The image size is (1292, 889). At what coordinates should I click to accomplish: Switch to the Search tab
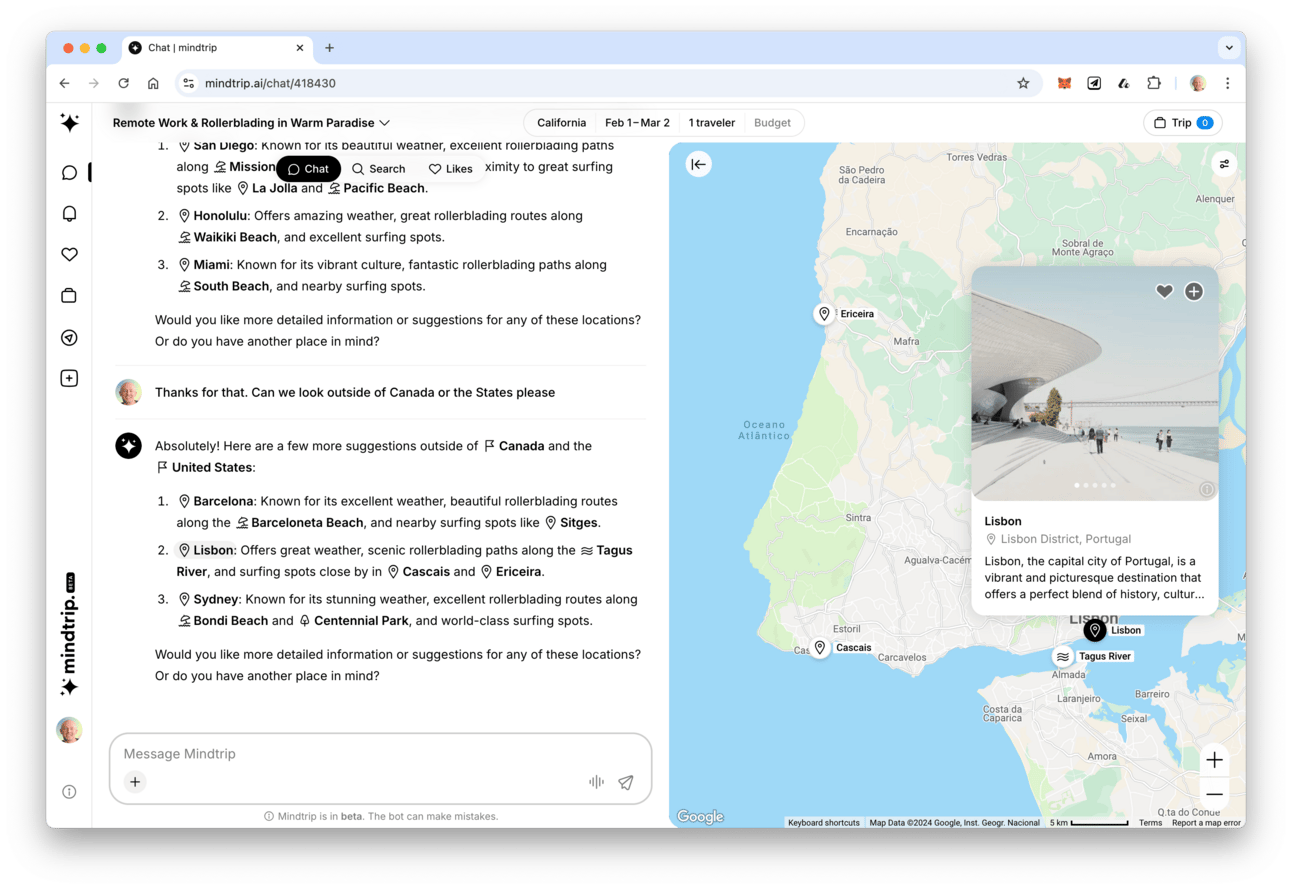point(378,169)
